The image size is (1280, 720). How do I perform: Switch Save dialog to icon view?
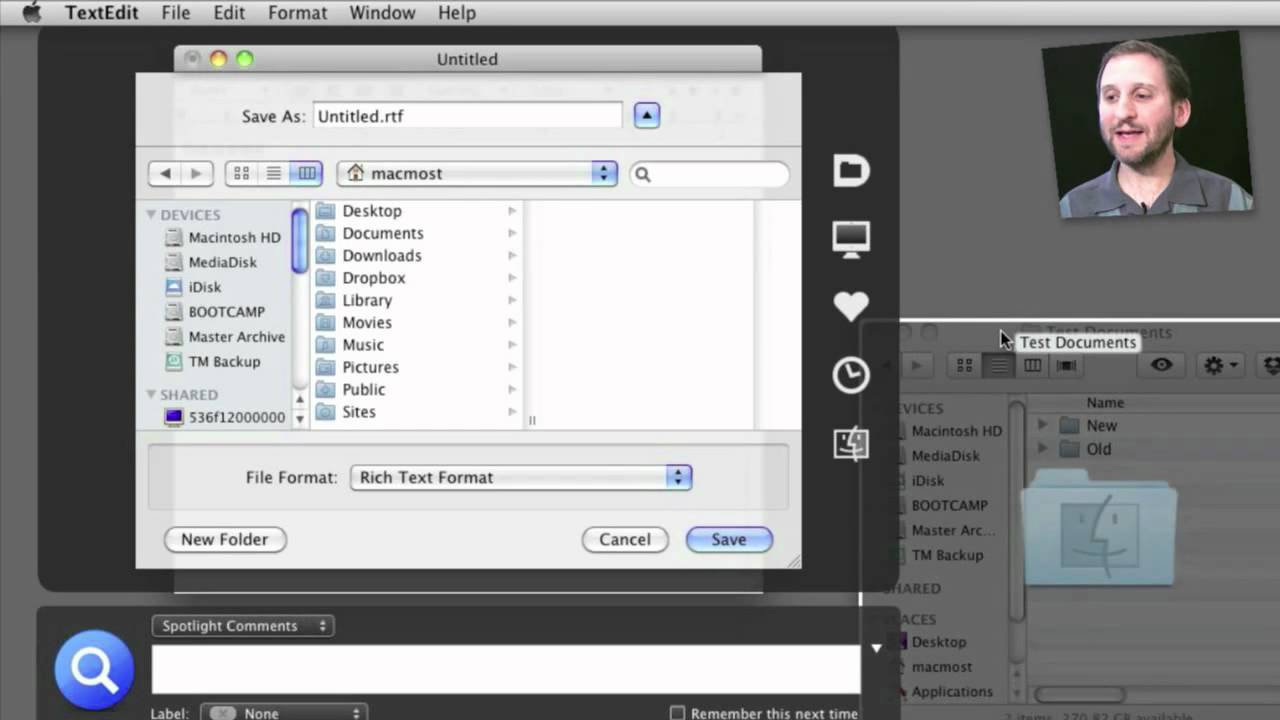pyautogui.click(x=241, y=173)
